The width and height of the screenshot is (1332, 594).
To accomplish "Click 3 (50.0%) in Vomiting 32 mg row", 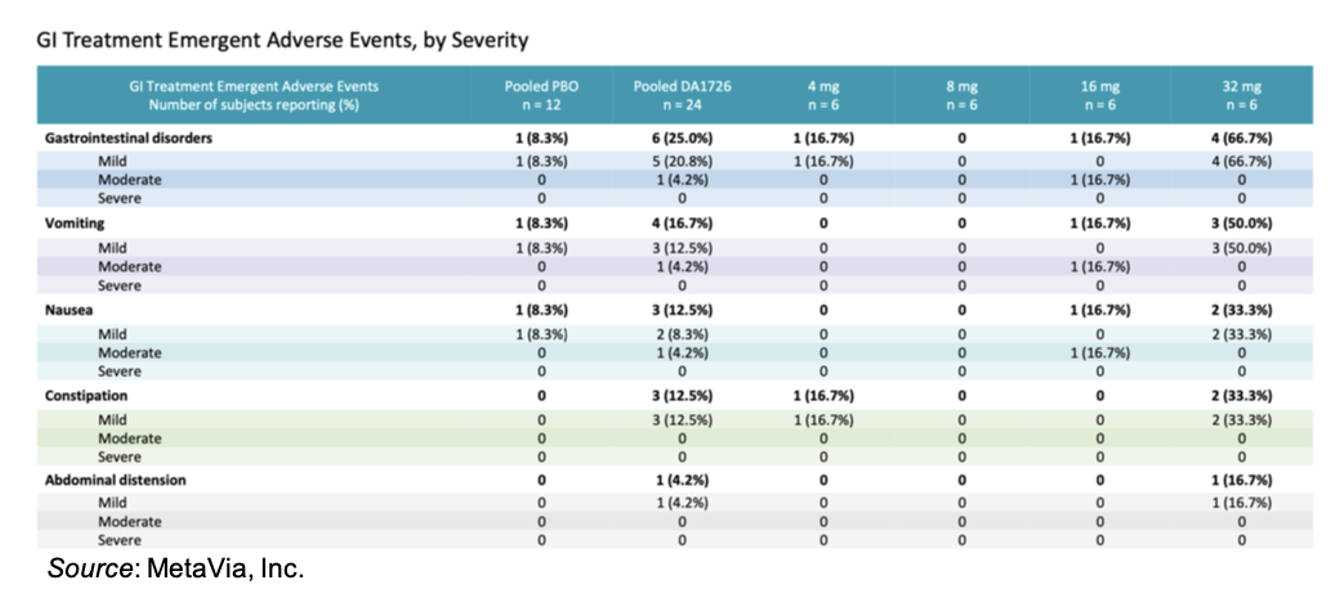I will point(1241,224).
